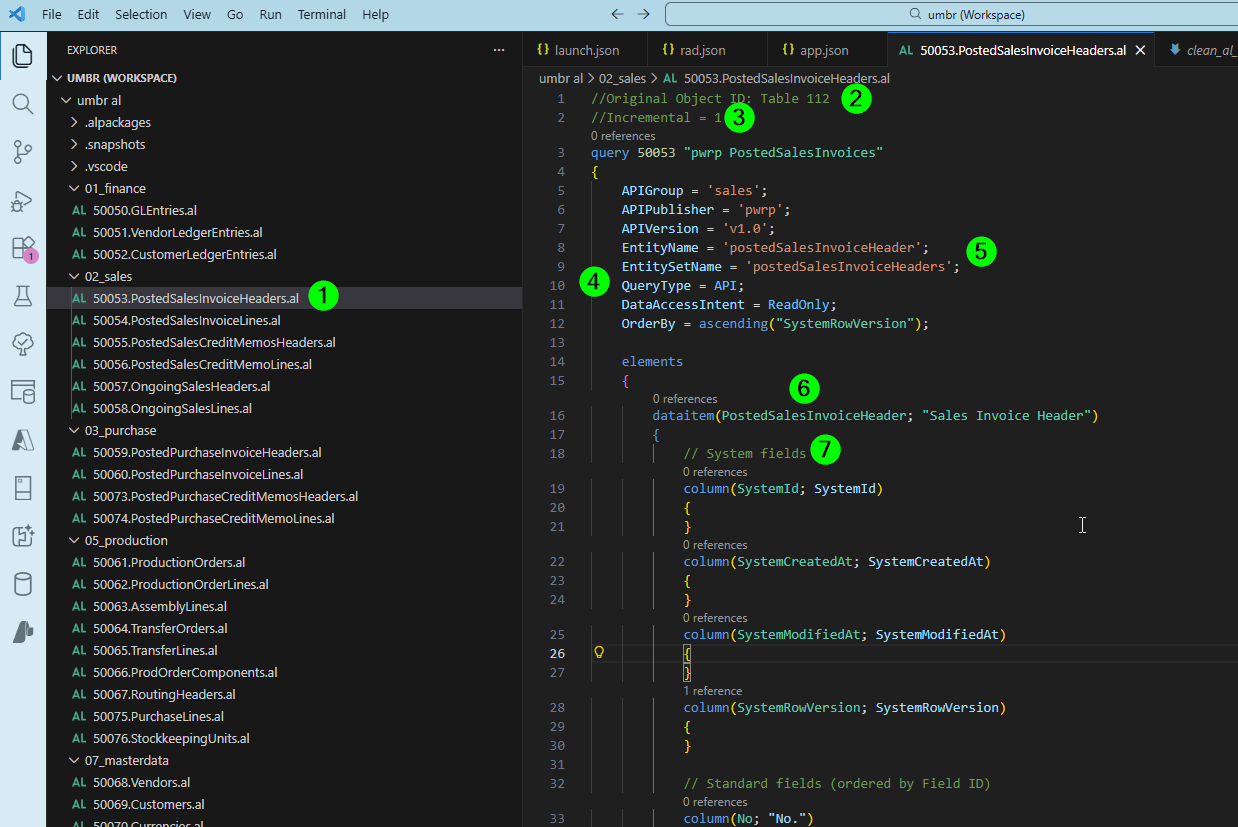1238x827 pixels.
Task: Open 50051.VendorLedgerEntries.al file
Action: coord(284,232)
